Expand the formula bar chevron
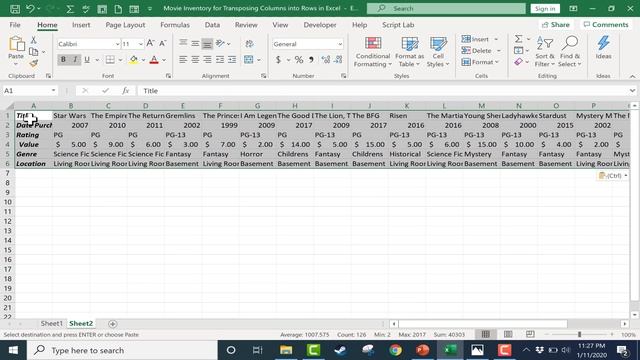The width and height of the screenshot is (640, 360). [632, 91]
